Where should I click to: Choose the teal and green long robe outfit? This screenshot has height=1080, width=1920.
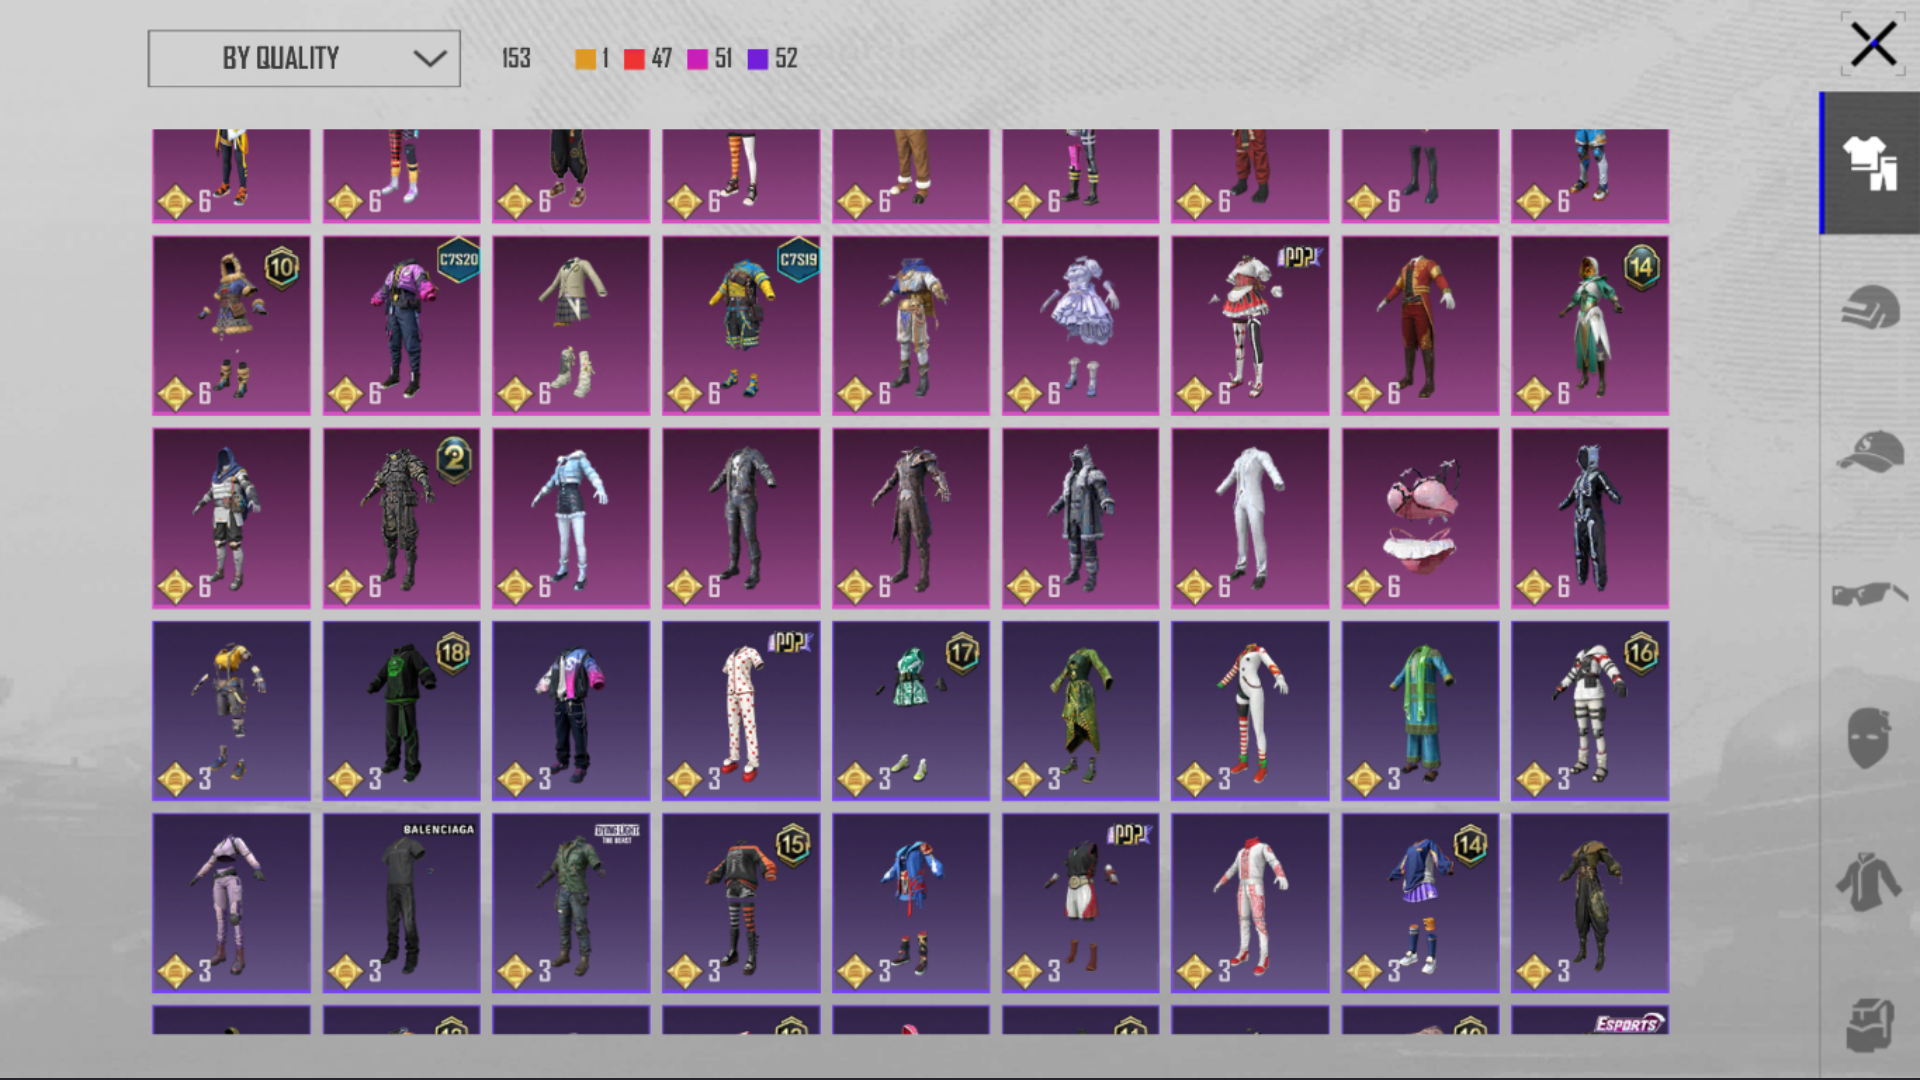pyautogui.click(x=1420, y=711)
